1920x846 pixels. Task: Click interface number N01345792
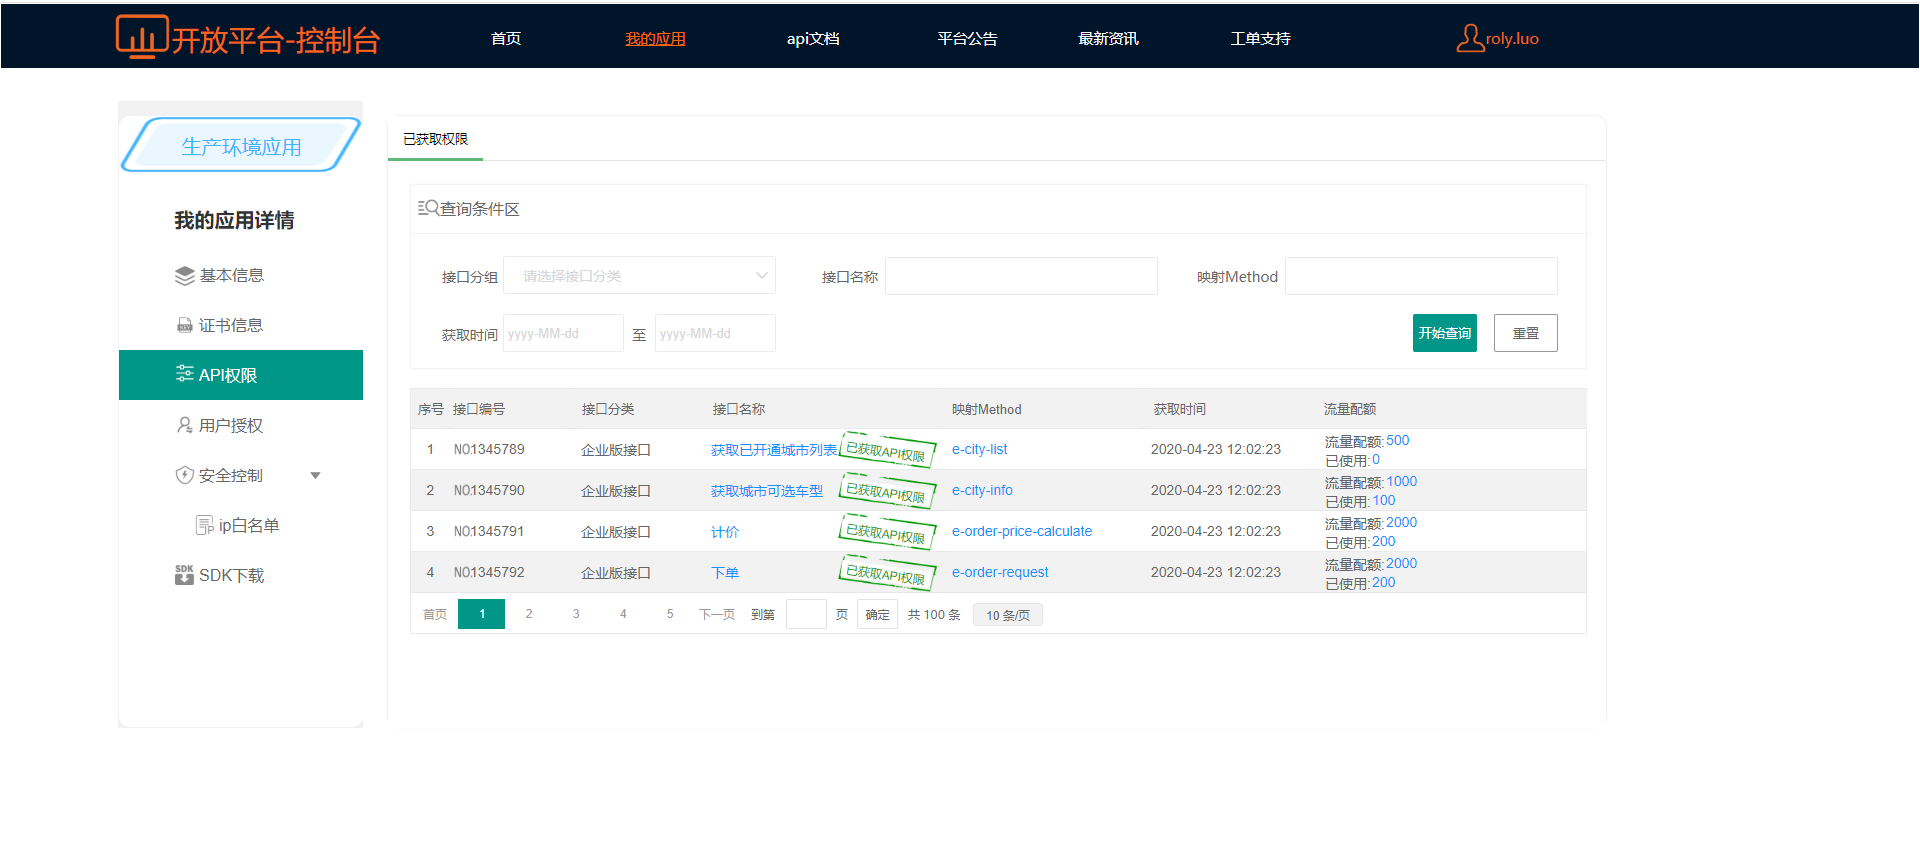click(x=489, y=572)
